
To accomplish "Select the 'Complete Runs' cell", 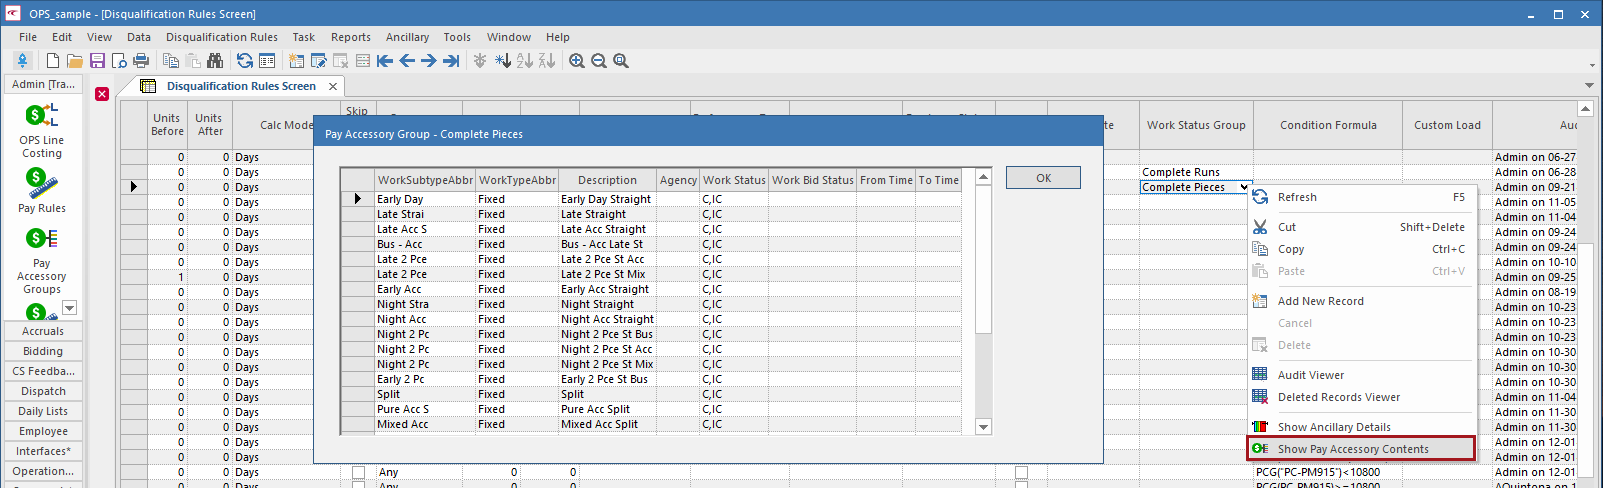I will (x=1196, y=172).
